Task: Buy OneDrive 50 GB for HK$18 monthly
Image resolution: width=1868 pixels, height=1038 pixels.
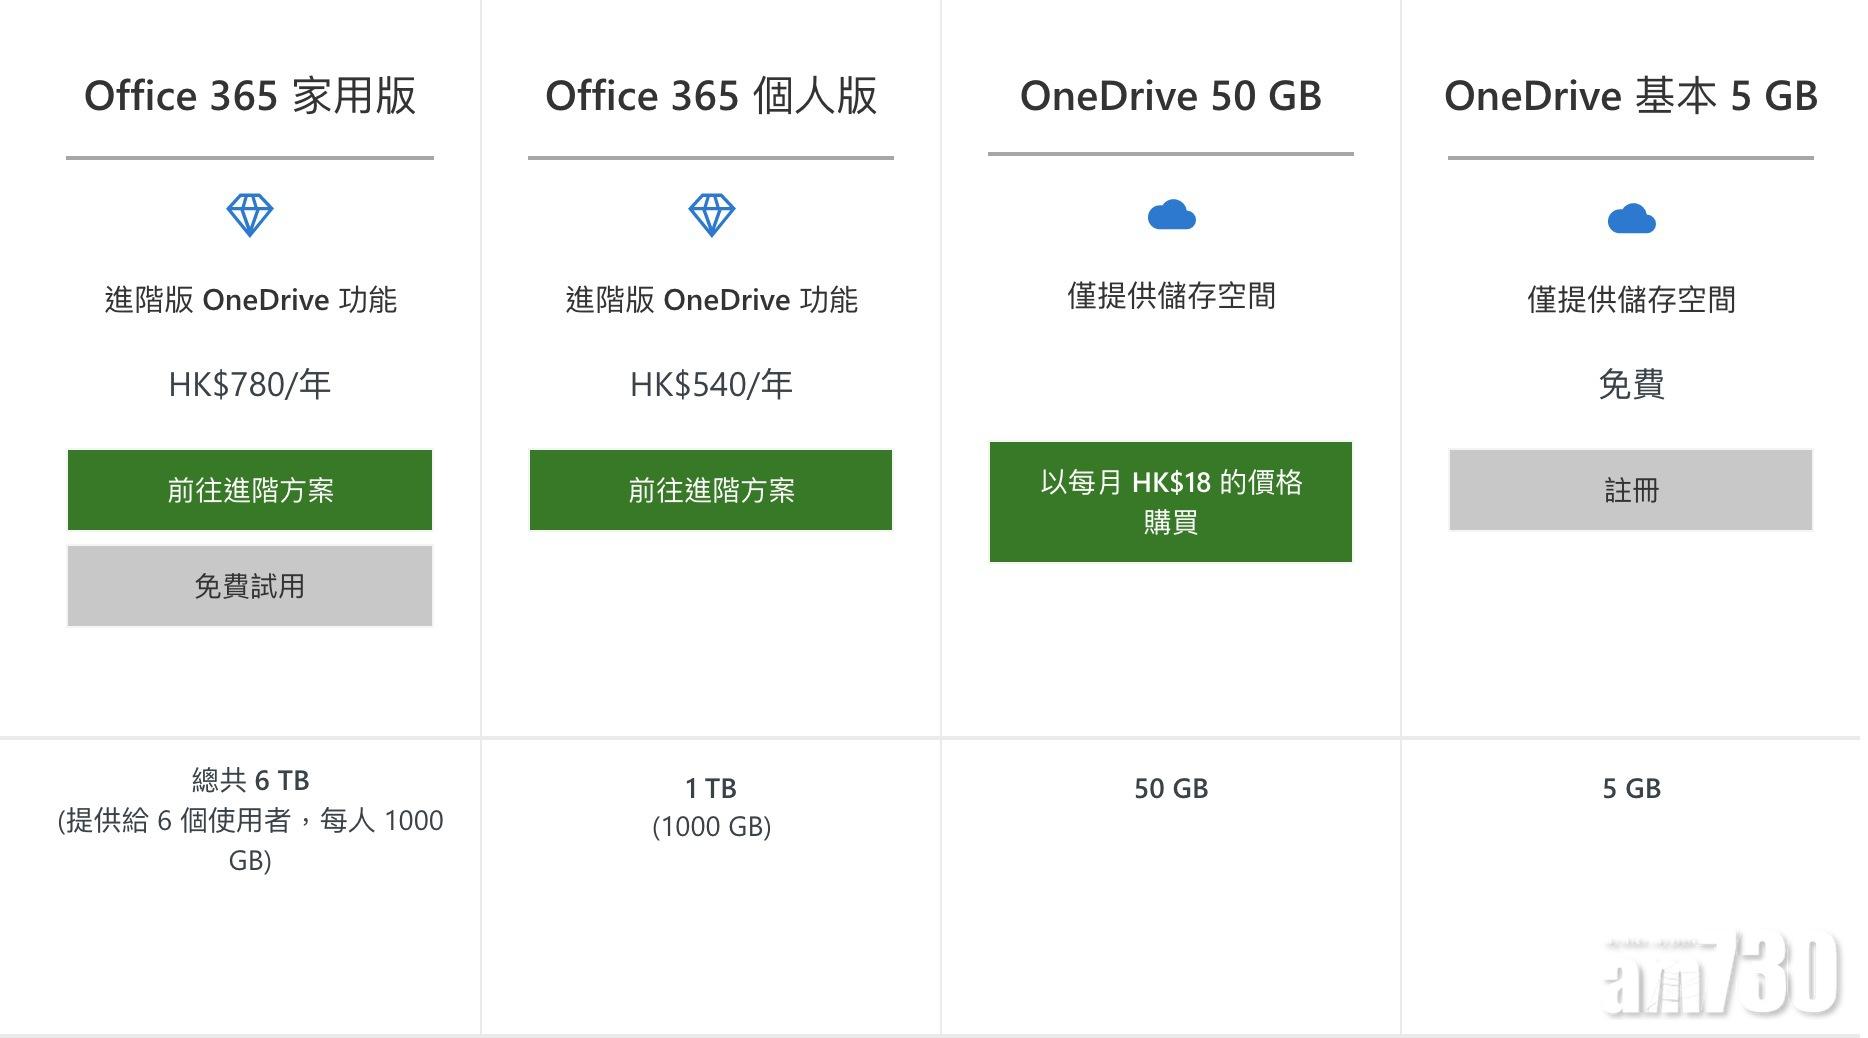Action: (x=1170, y=502)
